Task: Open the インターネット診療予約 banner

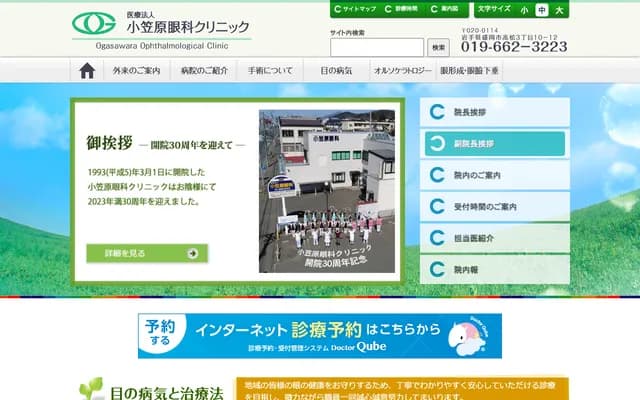Action: tap(320, 336)
